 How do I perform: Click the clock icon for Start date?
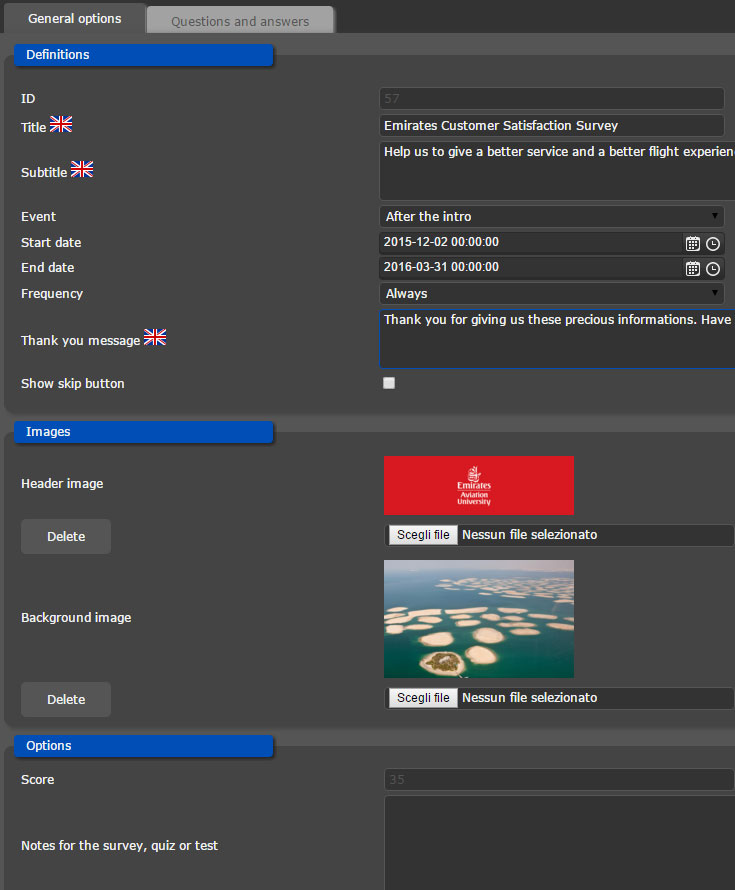[713, 243]
